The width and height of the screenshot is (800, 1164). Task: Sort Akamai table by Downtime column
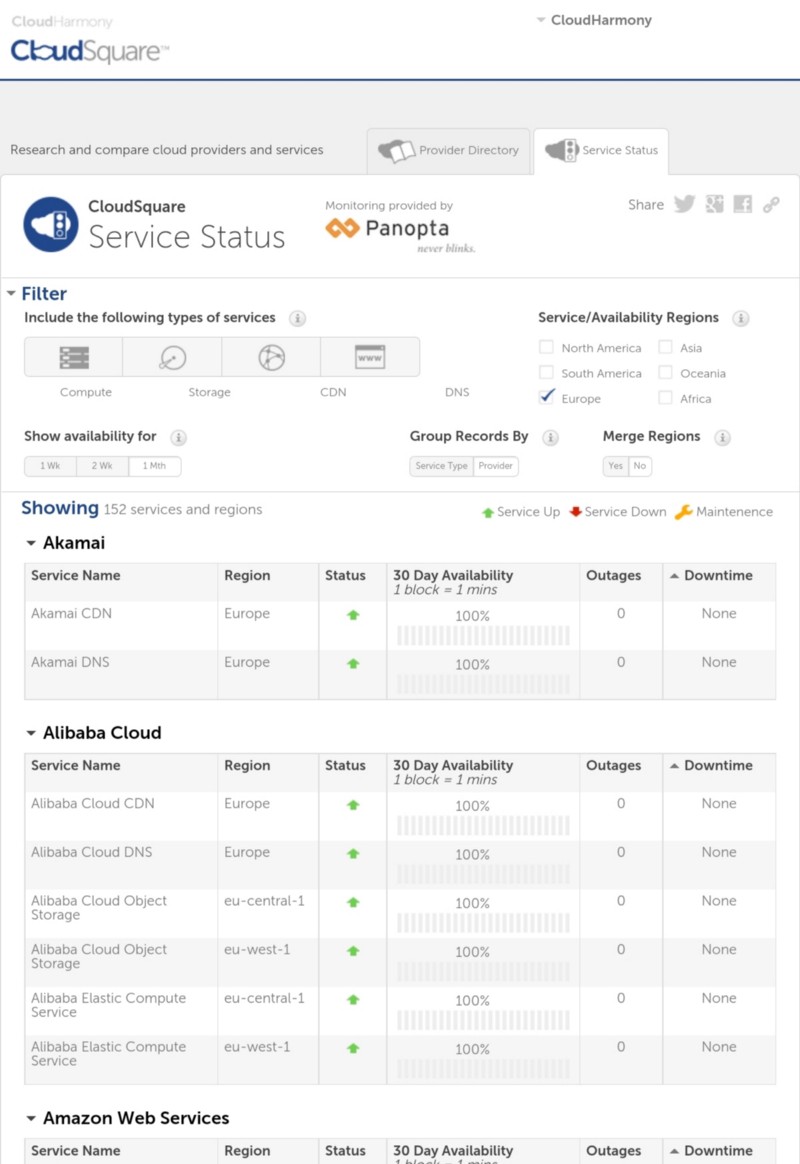tap(717, 576)
